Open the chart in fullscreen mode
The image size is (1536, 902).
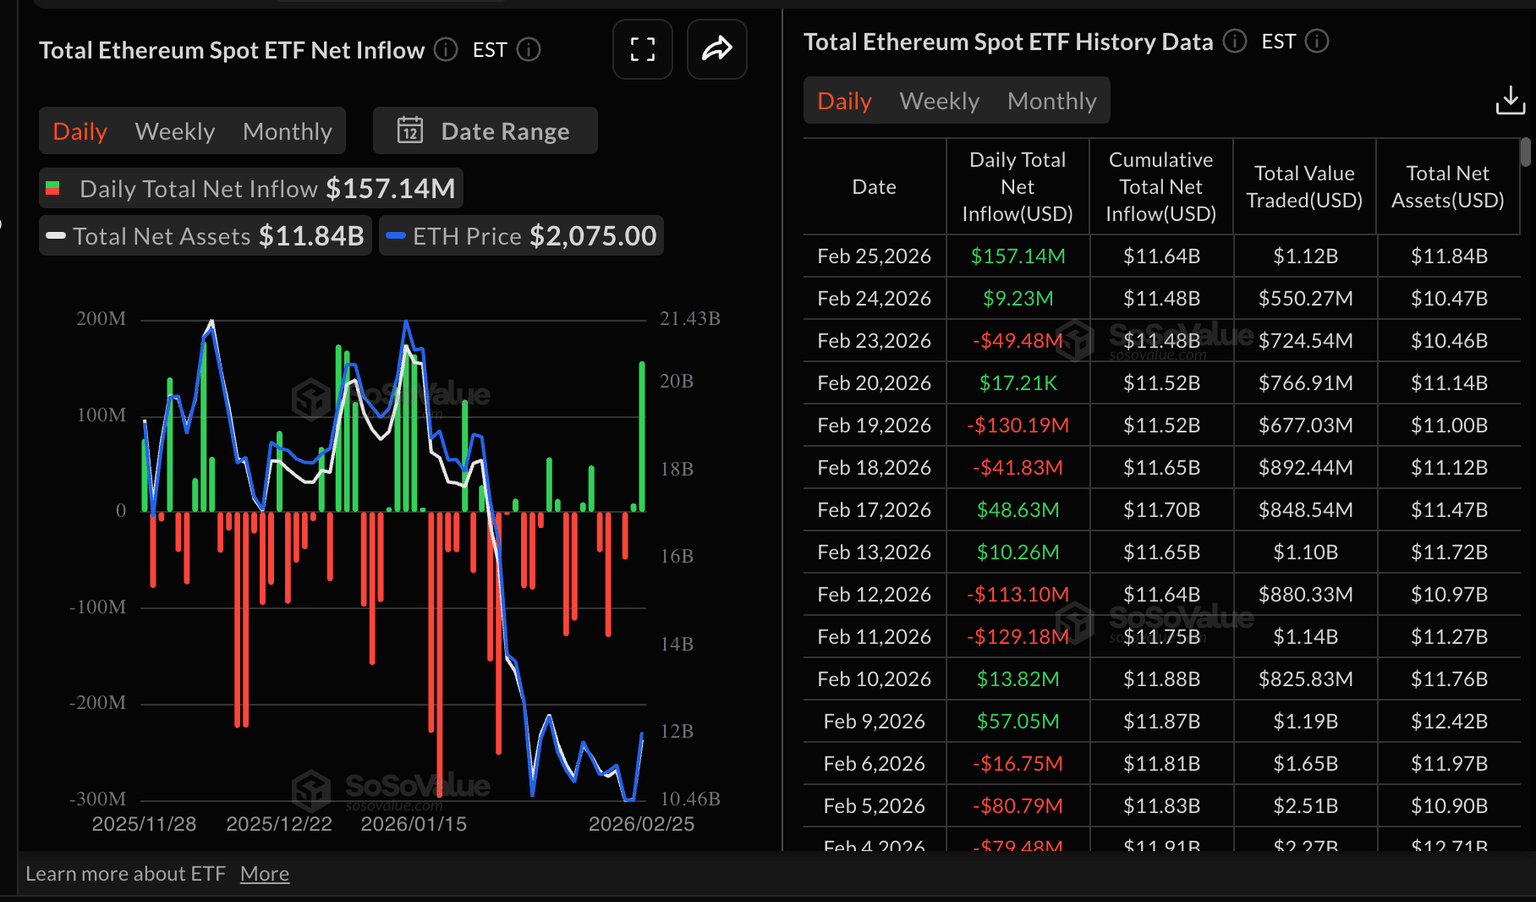pyautogui.click(x=642, y=49)
